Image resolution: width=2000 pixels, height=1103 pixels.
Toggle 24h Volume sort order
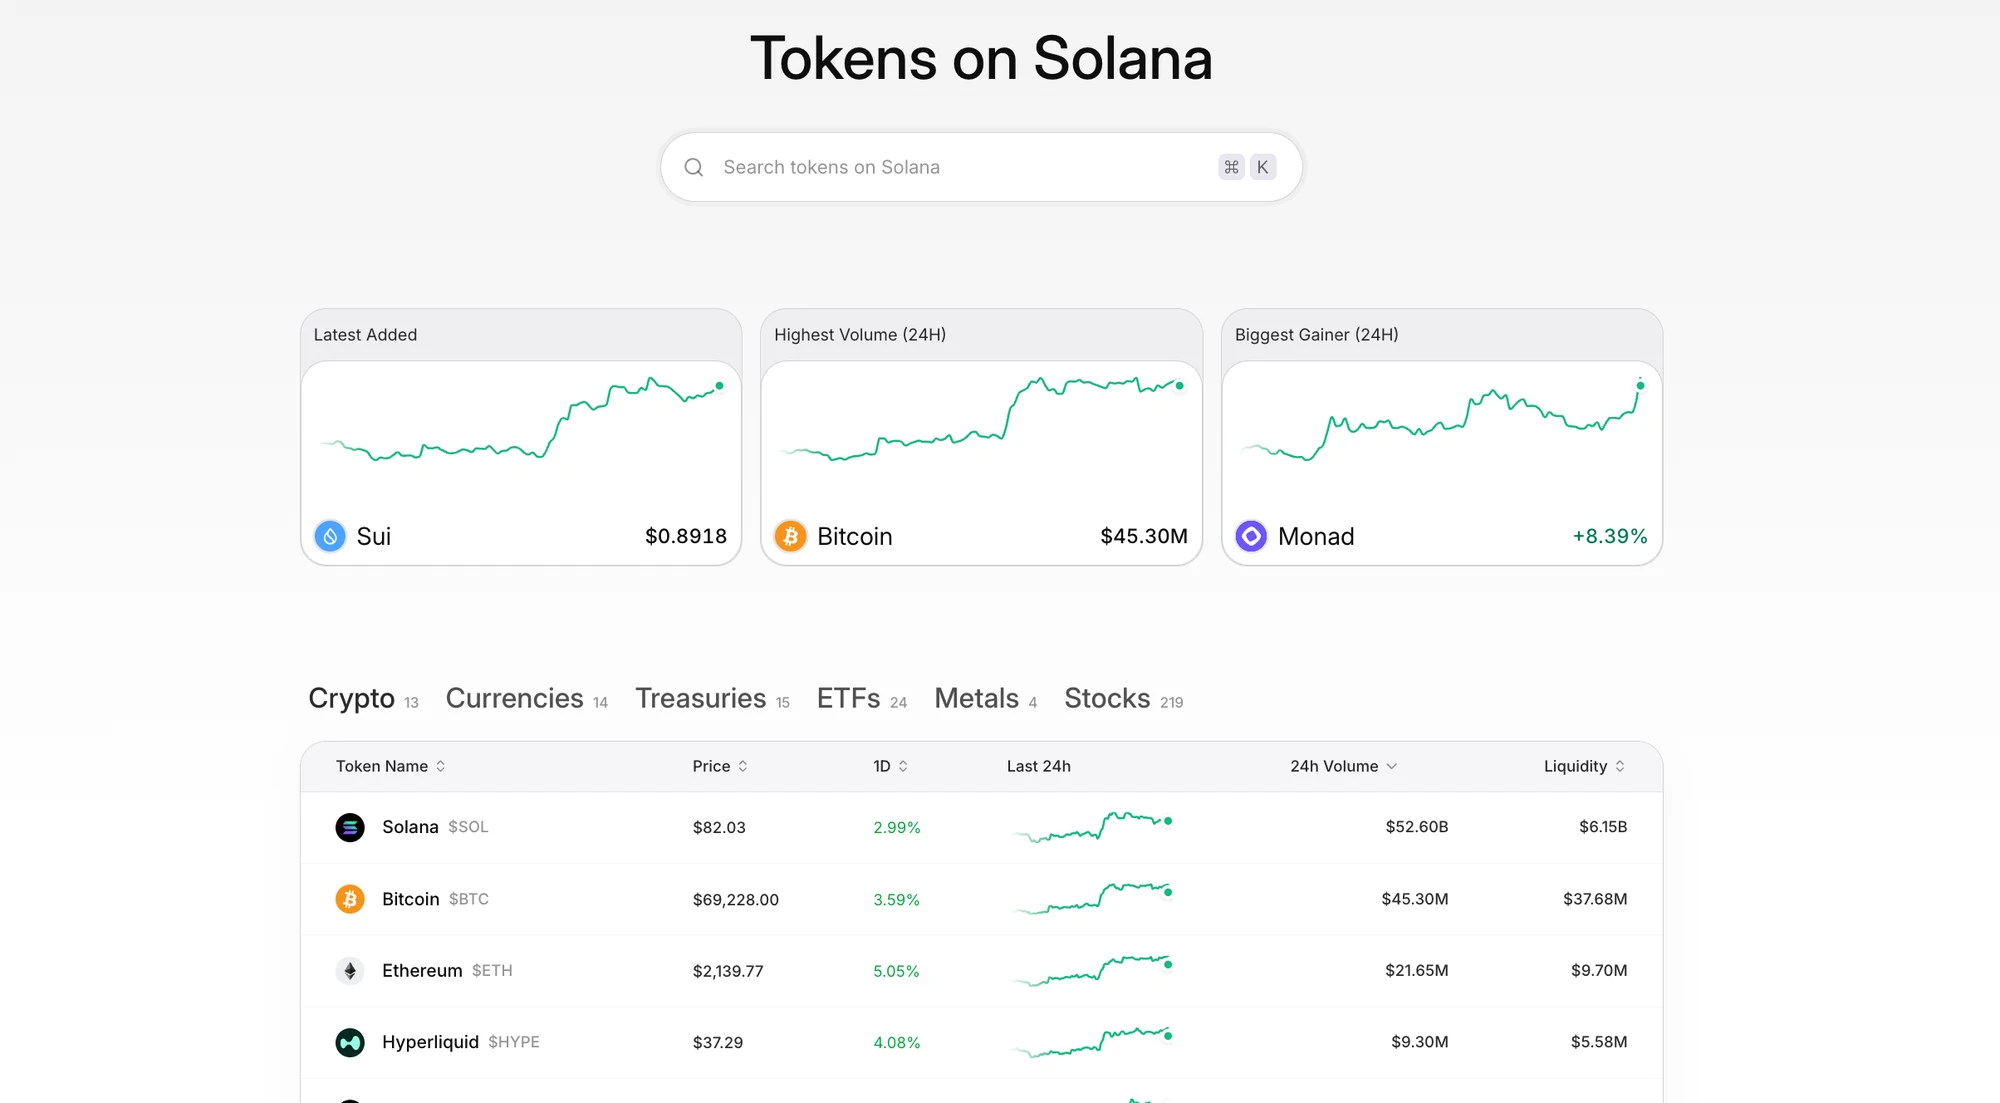[x=1343, y=766]
